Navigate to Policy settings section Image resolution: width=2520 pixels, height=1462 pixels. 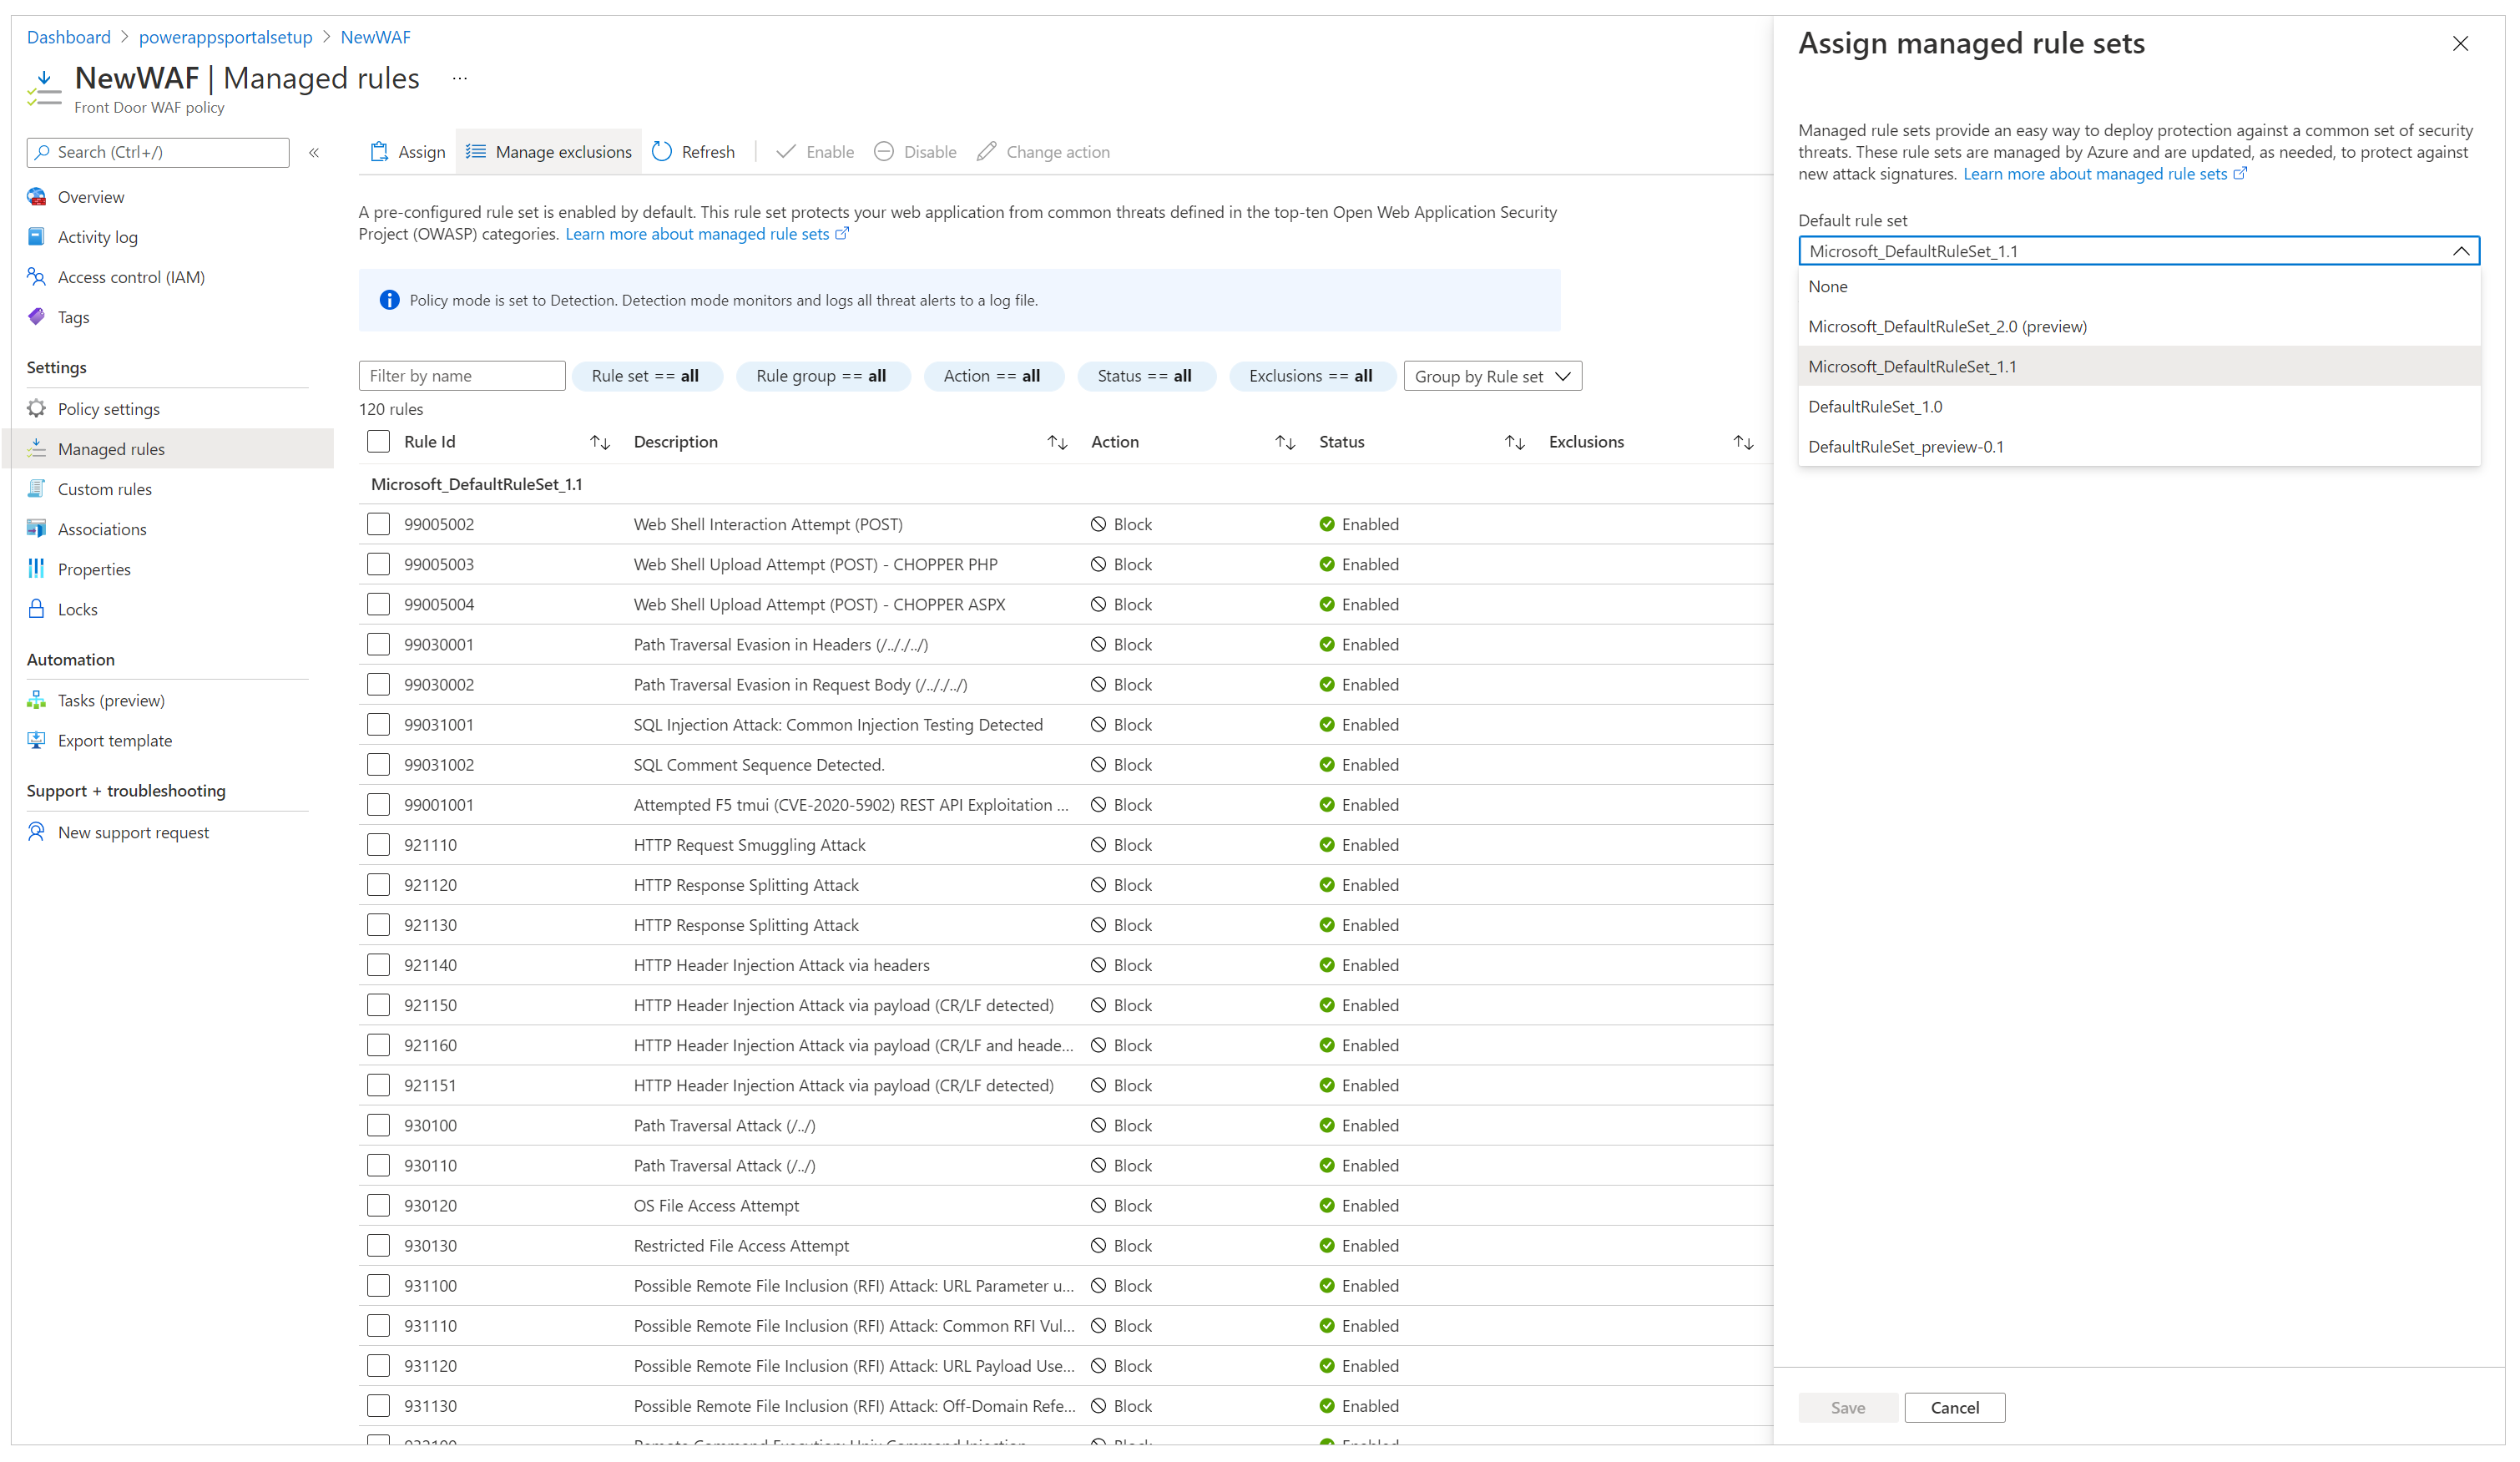point(108,407)
